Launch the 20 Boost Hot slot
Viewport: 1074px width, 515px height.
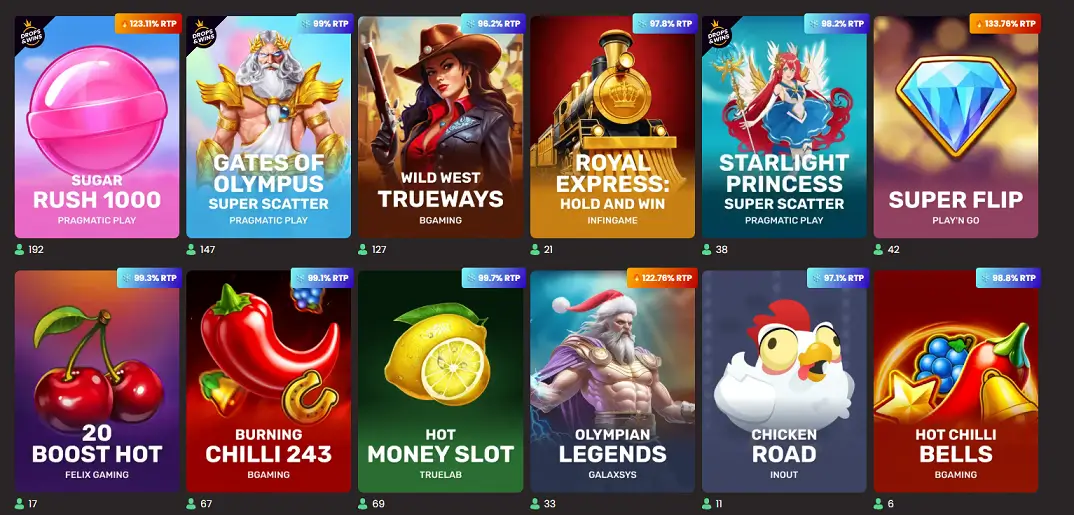click(97, 381)
